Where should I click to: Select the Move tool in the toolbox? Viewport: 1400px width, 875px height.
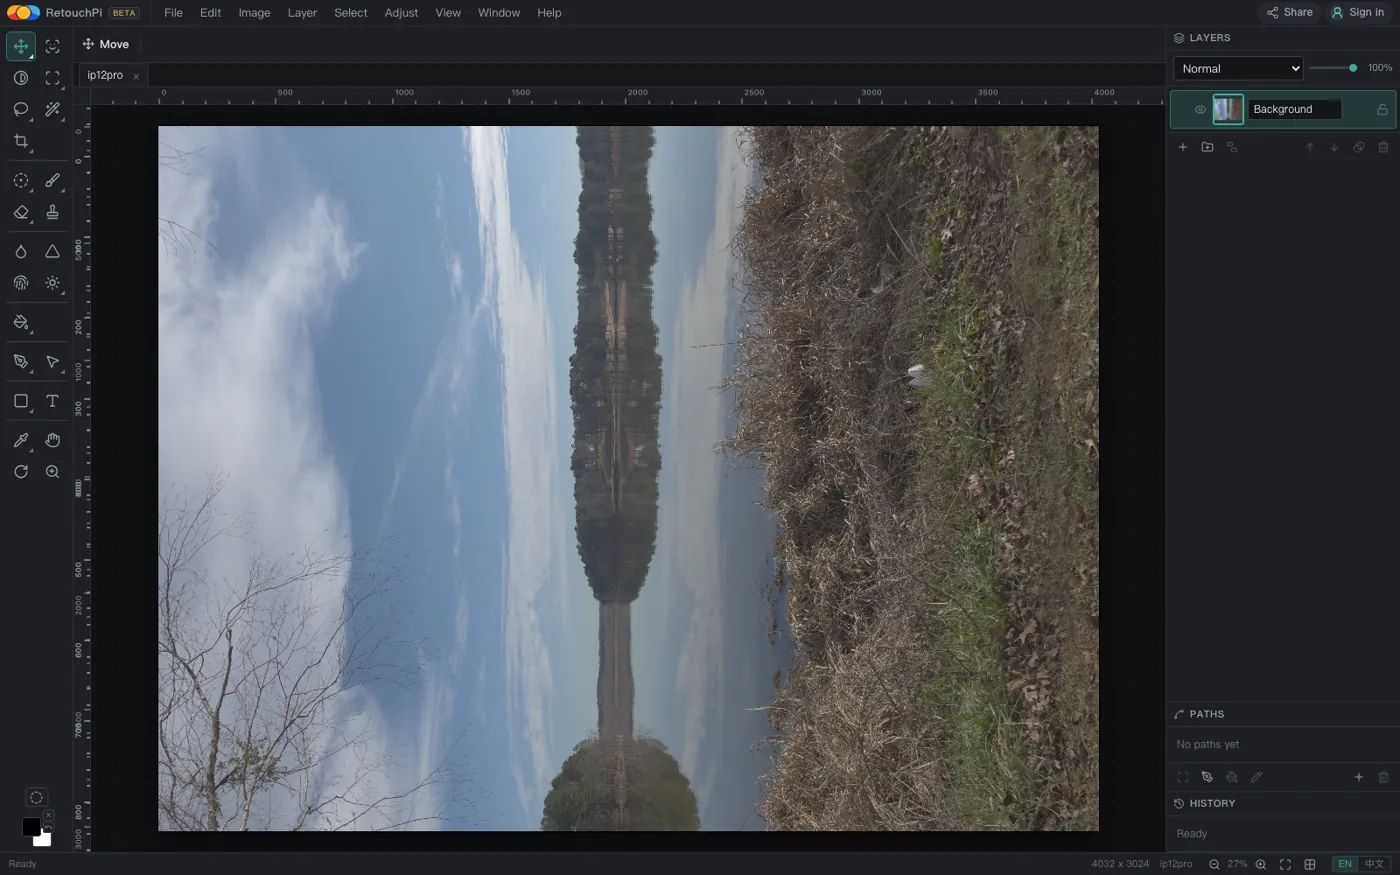pyautogui.click(x=21, y=46)
